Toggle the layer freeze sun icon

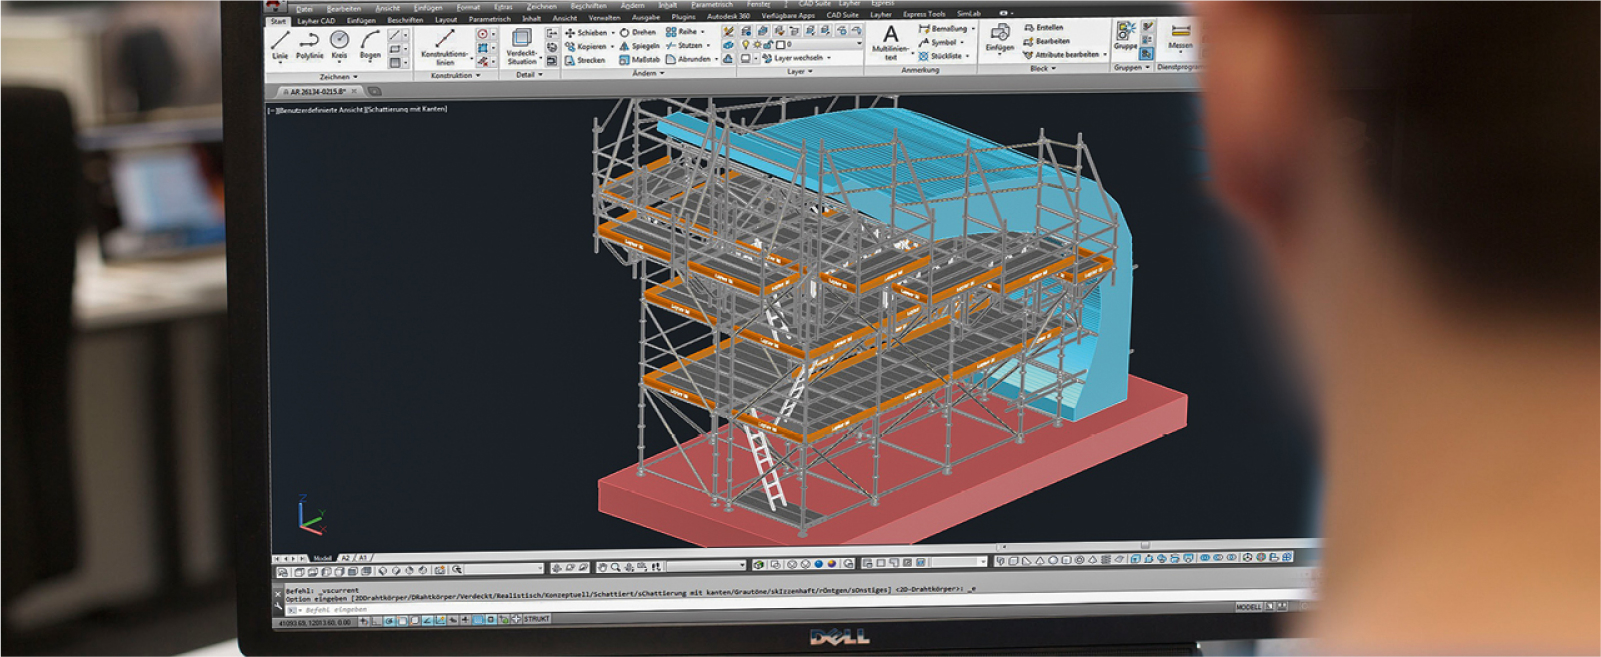tap(757, 45)
